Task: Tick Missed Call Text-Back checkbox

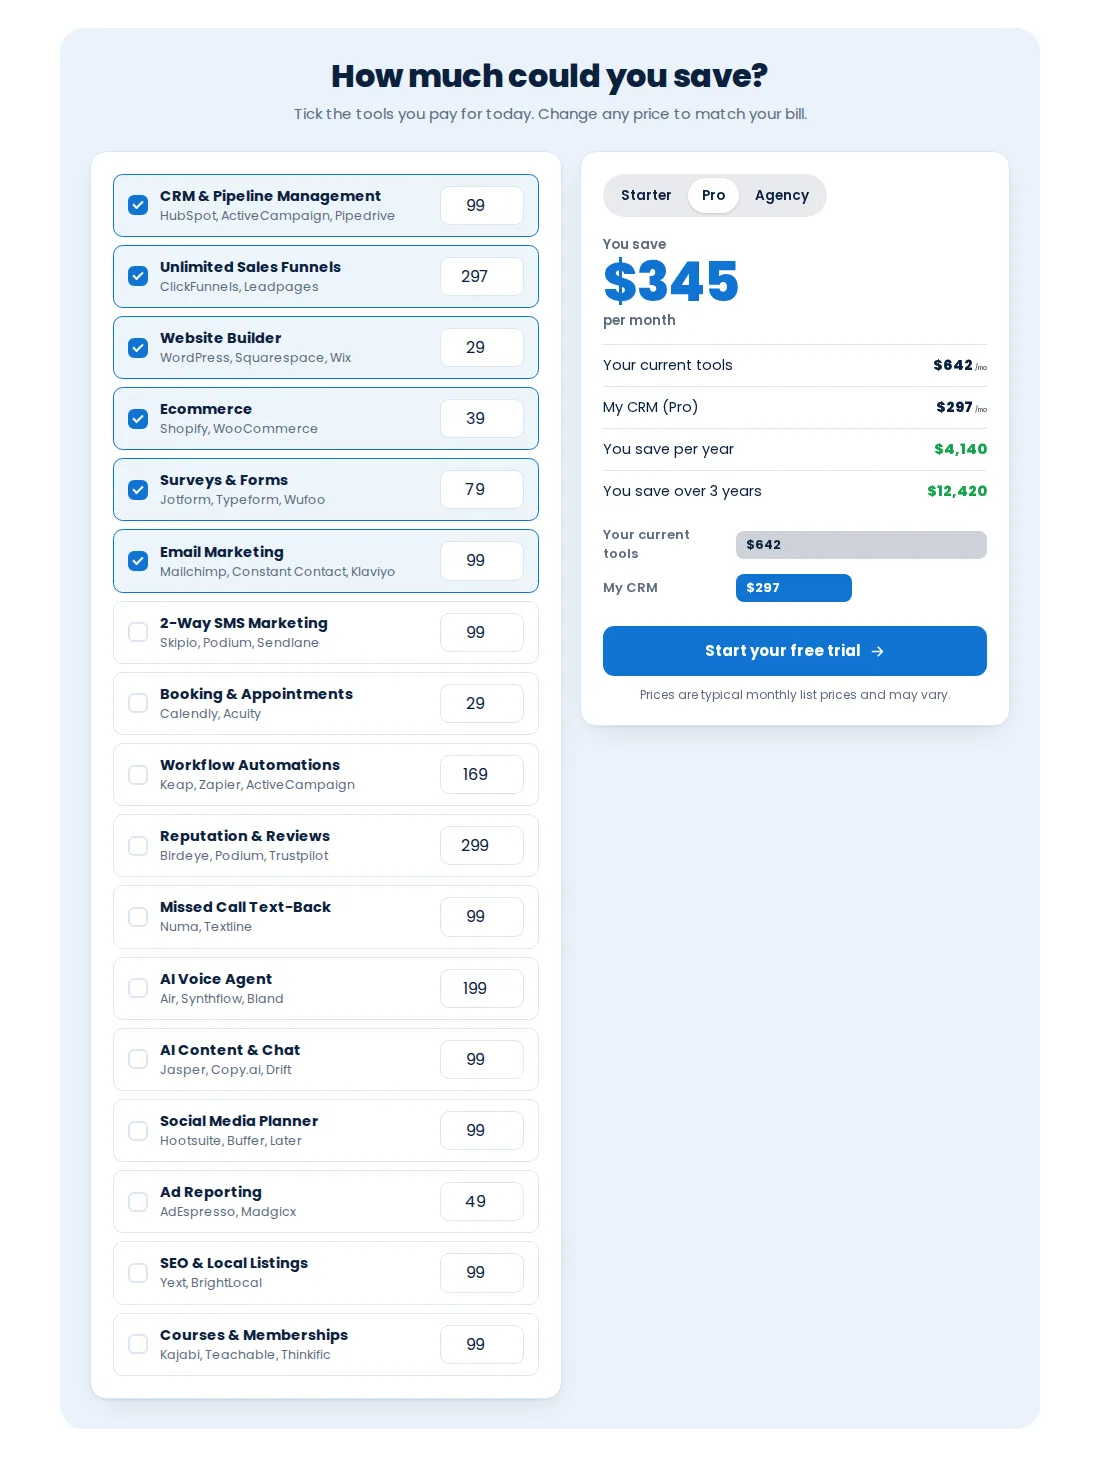Action: [138, 916]
